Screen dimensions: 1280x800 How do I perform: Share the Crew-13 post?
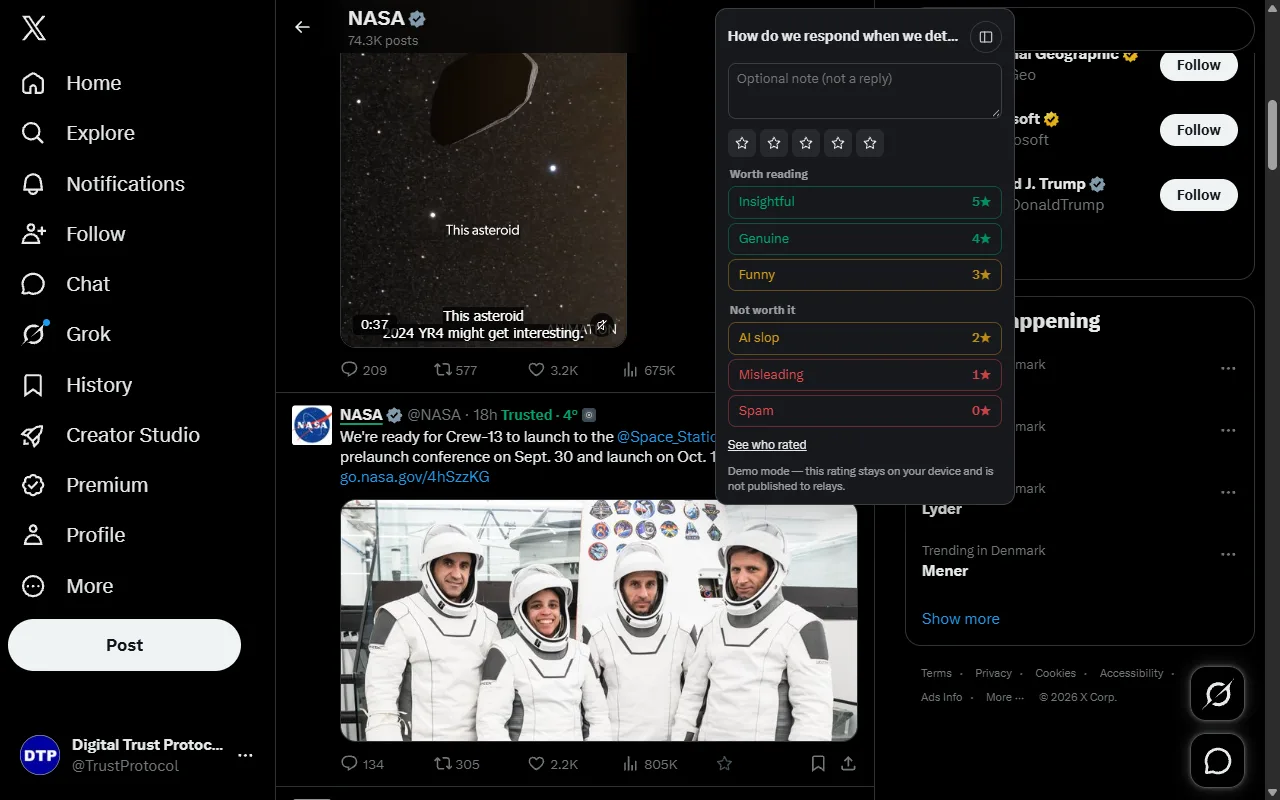point(848,764)
